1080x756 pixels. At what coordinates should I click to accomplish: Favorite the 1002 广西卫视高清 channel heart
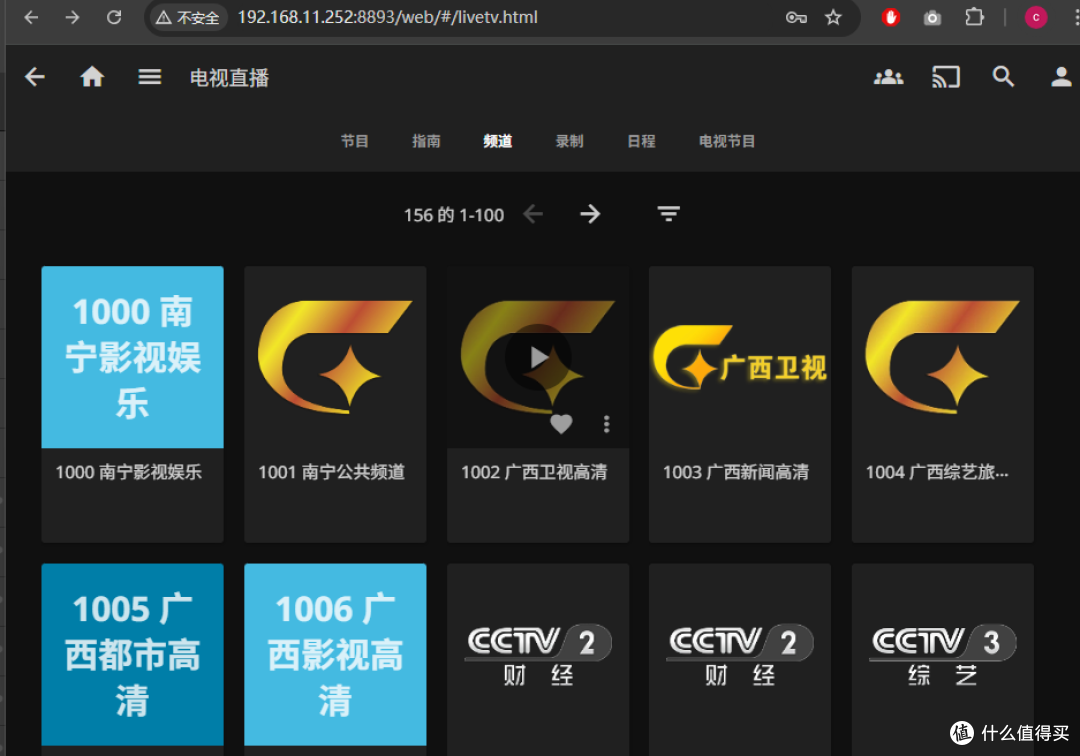561,424
